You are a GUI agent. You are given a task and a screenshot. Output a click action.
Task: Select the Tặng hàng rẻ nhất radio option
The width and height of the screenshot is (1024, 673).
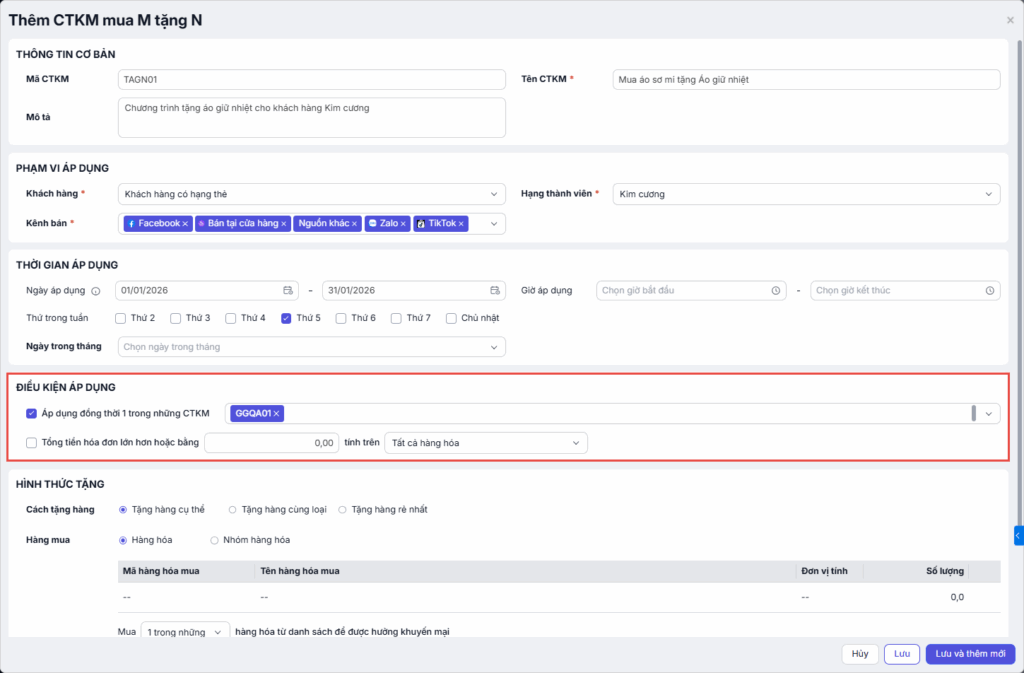coord(343,510)
